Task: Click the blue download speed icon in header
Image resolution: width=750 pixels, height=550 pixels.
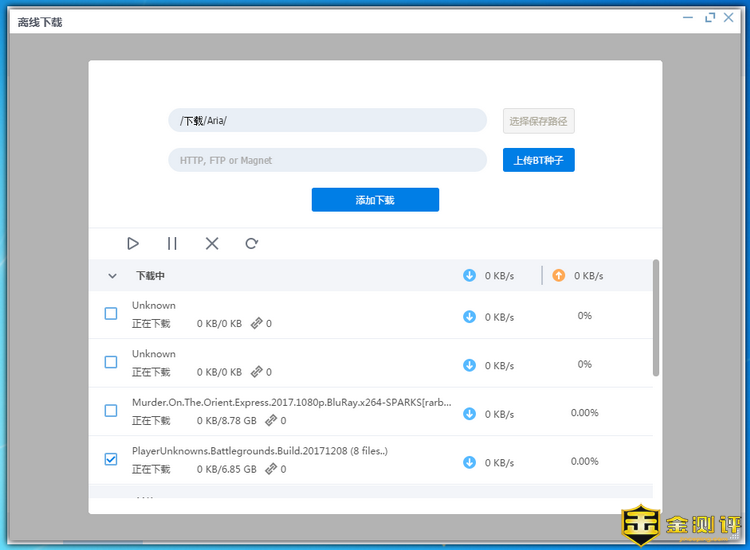Action: (x=470, y=275)
